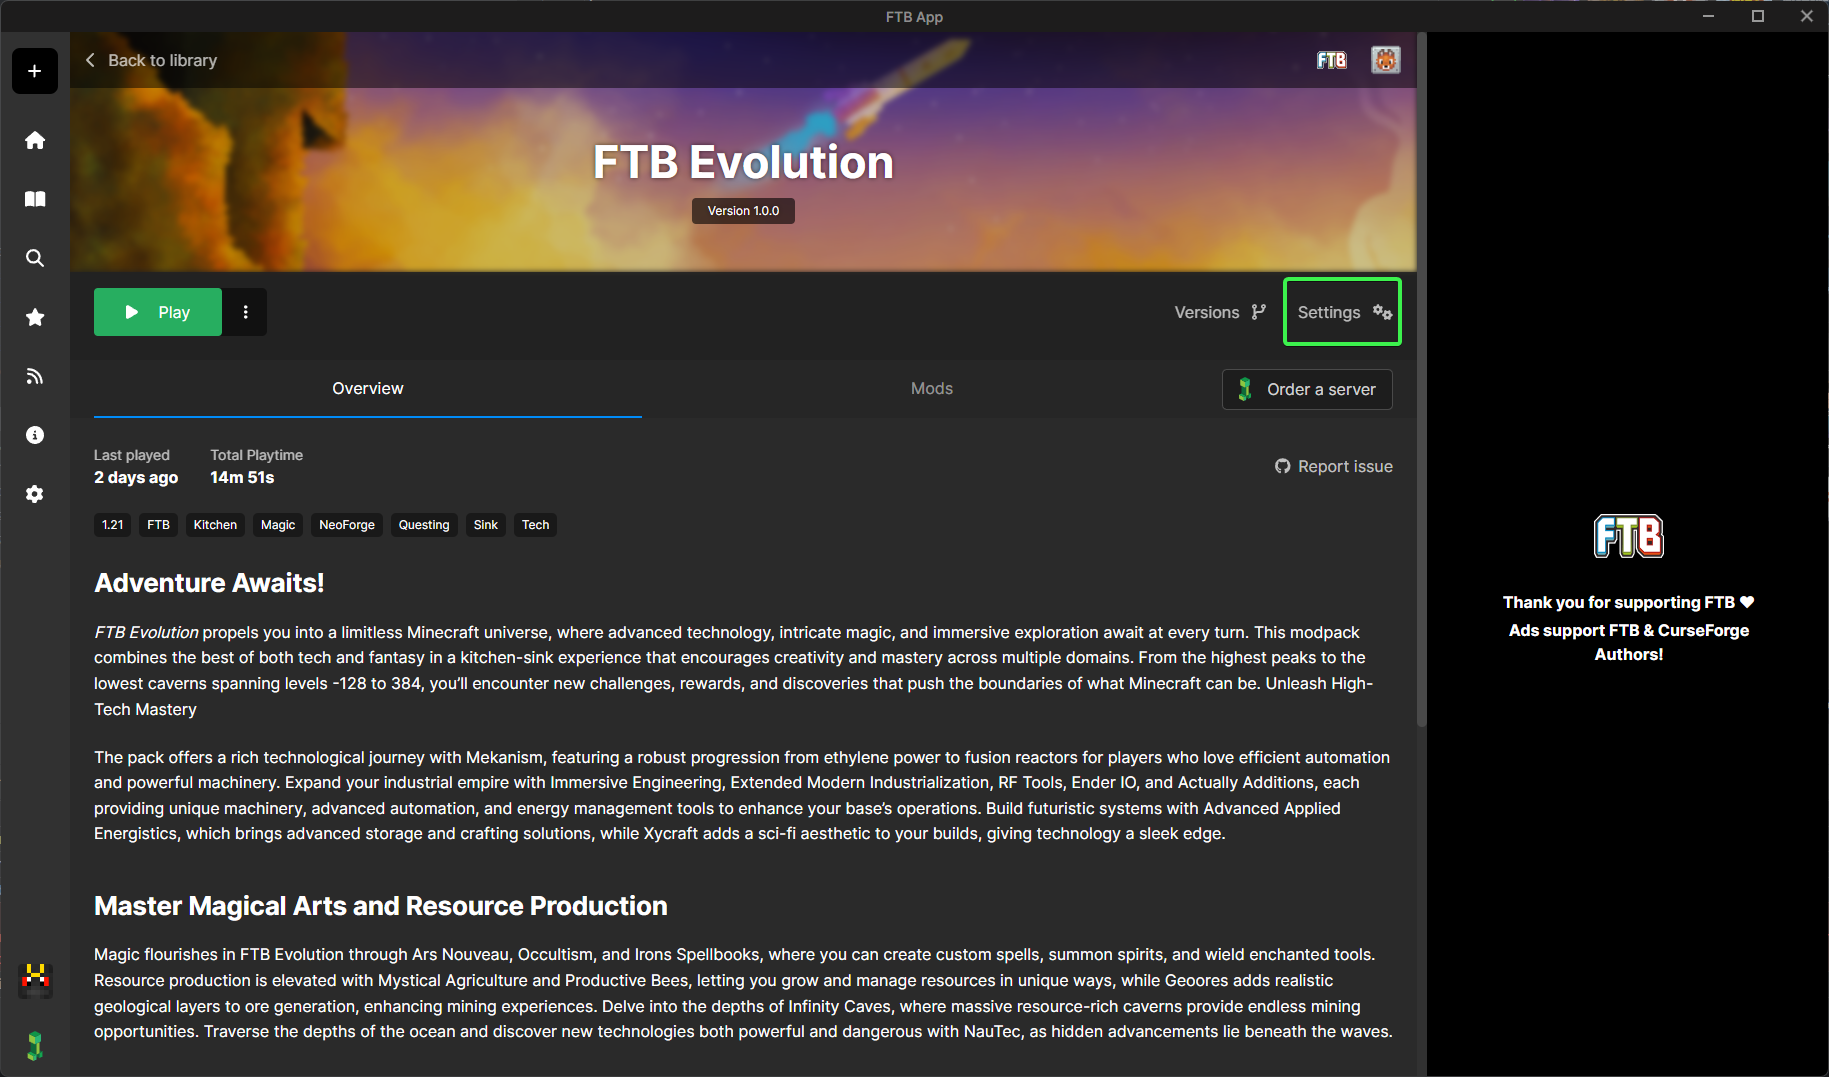
Task: Click the Adventure Awaits! heading
Action: (209, 583)
